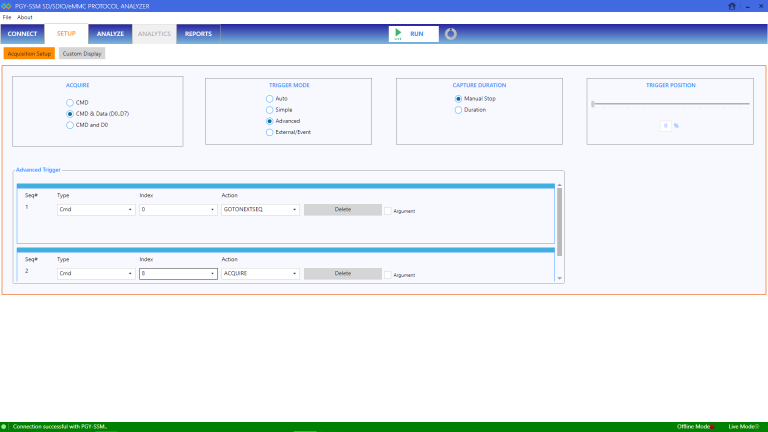Select Manual Stop capture duration

pyautogui.click(x=458, y=98)
